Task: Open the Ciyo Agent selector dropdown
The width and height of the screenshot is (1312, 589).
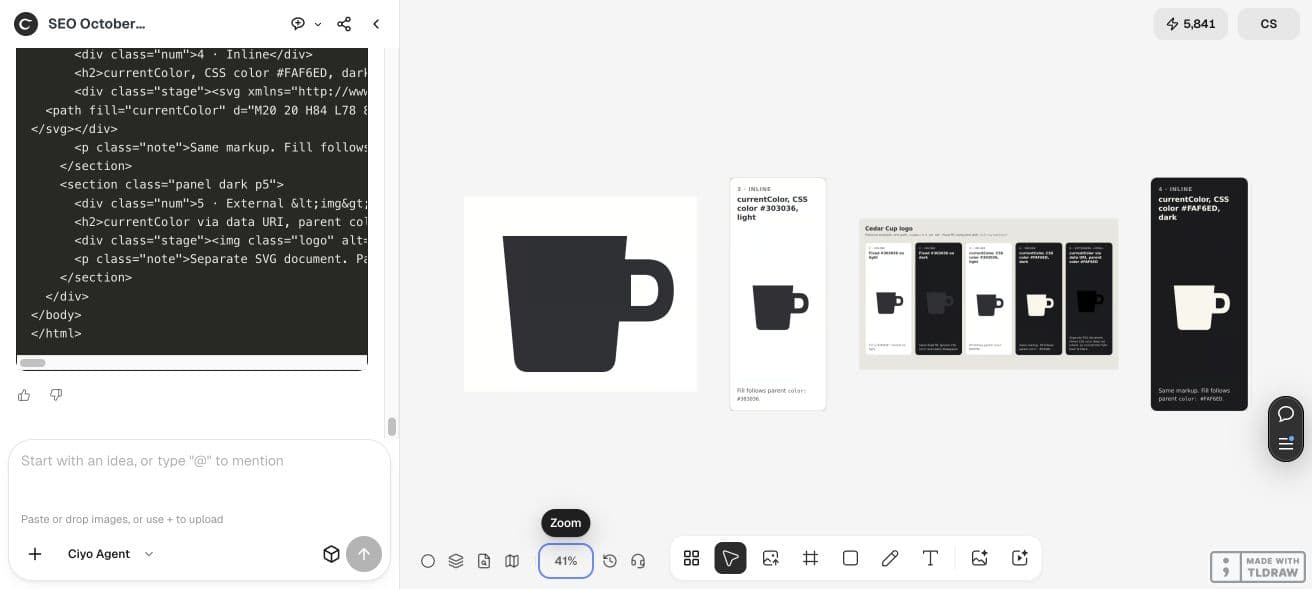Action: pos(111,554)
